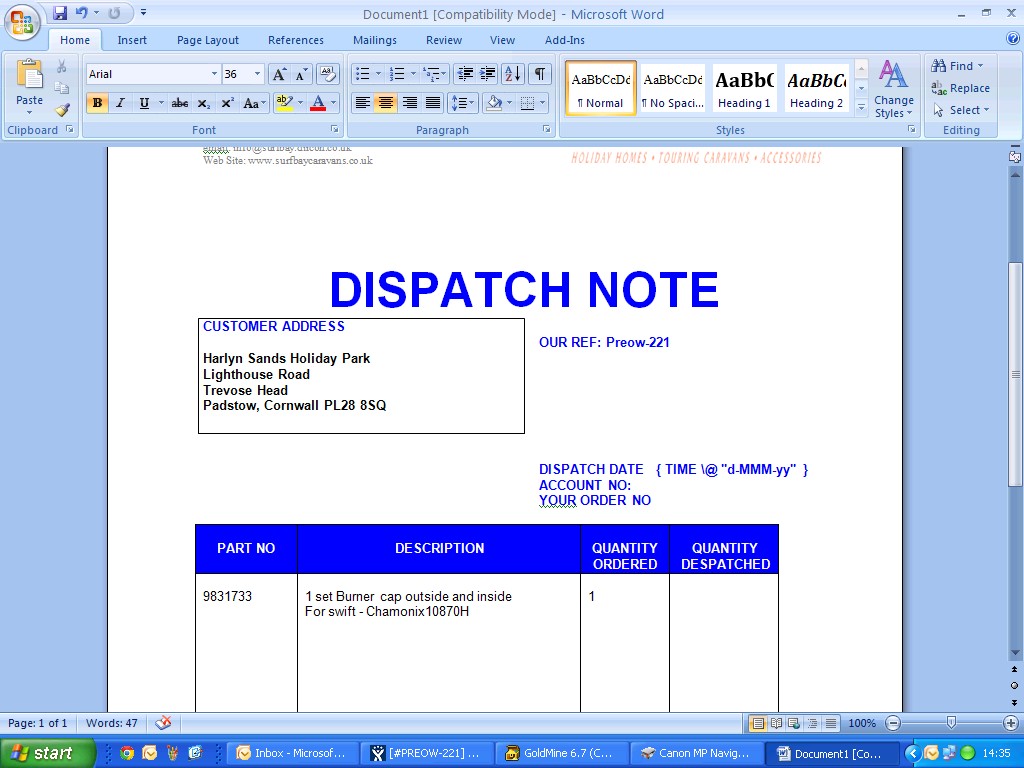Show paragraph marks
The width and height of the screenshot is (1024, 768).
pyautogui.click(x=539, y=74)
